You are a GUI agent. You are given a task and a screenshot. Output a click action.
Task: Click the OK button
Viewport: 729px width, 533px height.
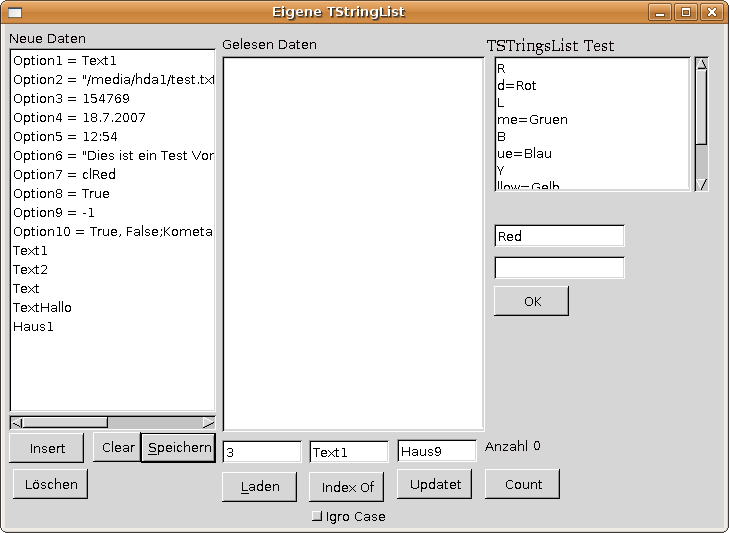pyautogui.click(x=531, y=301)
